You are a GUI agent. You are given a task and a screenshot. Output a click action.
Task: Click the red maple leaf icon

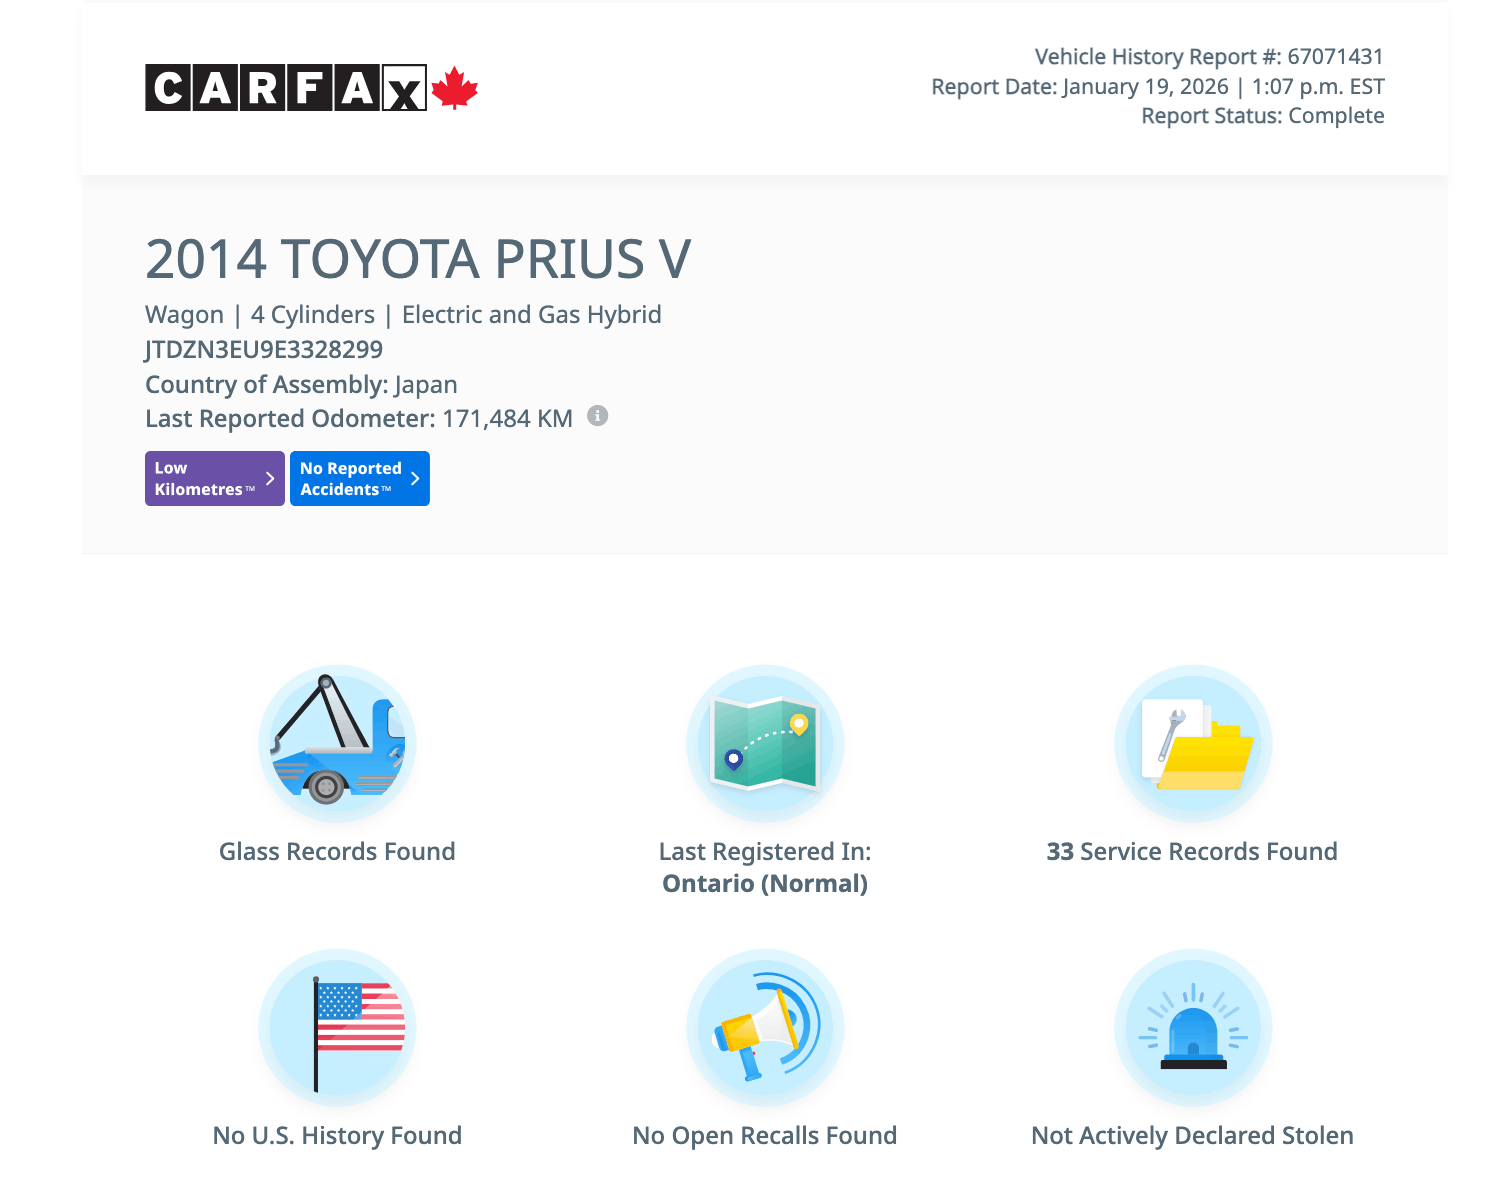(455, 88)
